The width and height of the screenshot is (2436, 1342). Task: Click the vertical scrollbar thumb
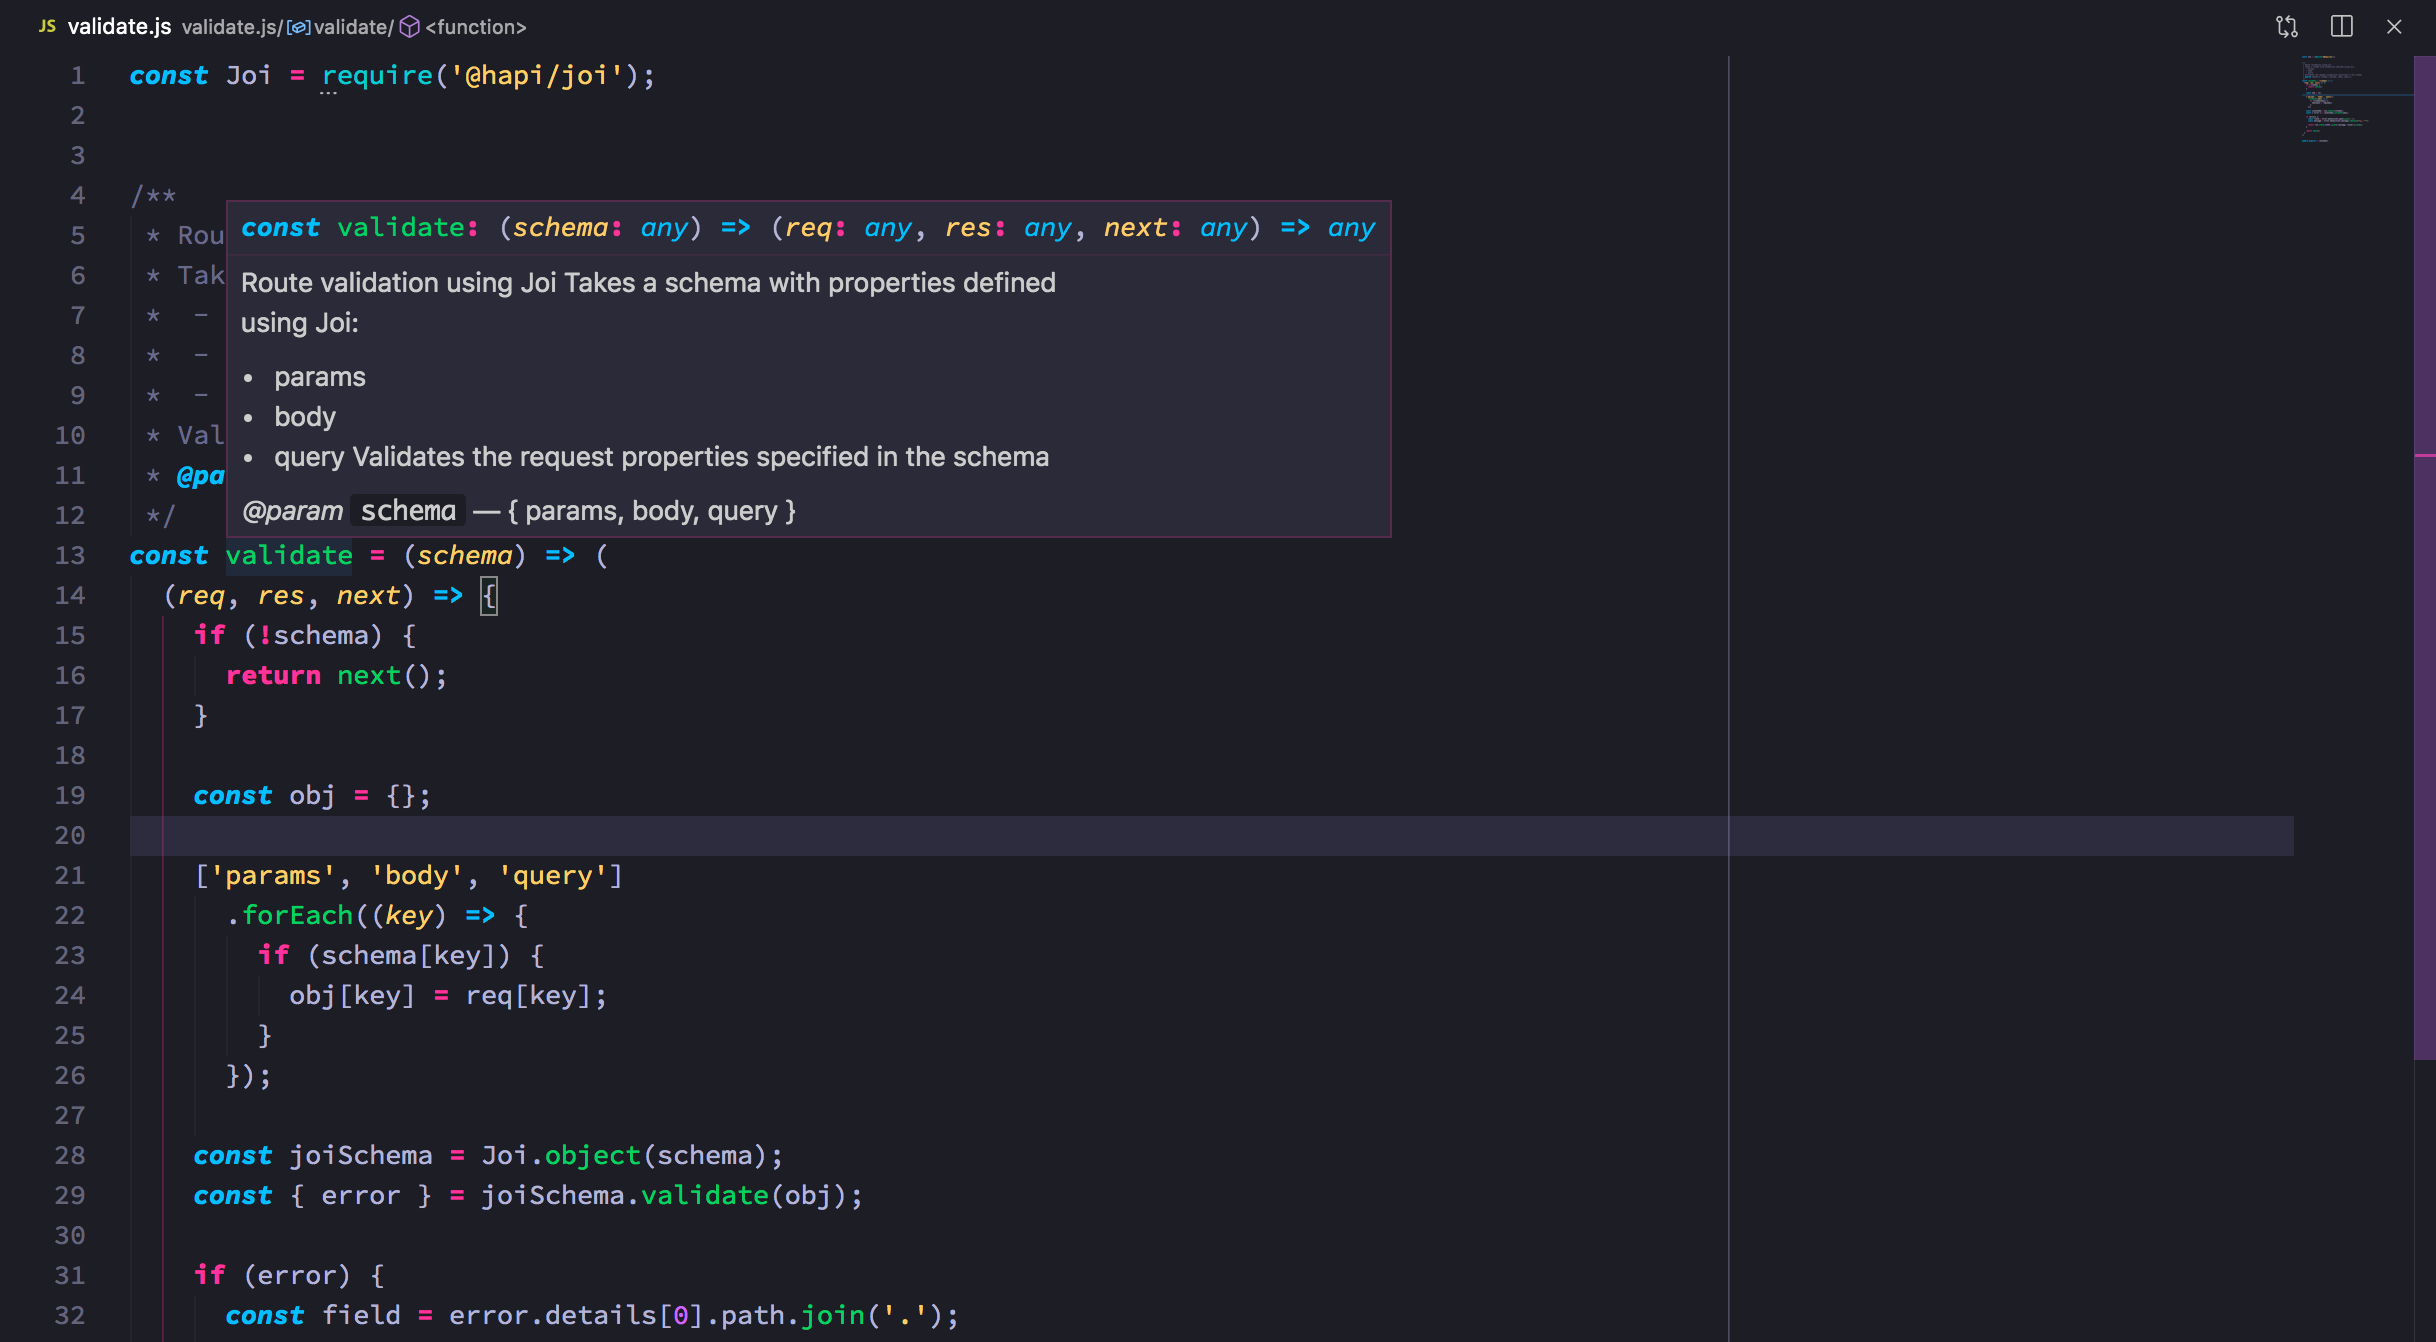2424,558
